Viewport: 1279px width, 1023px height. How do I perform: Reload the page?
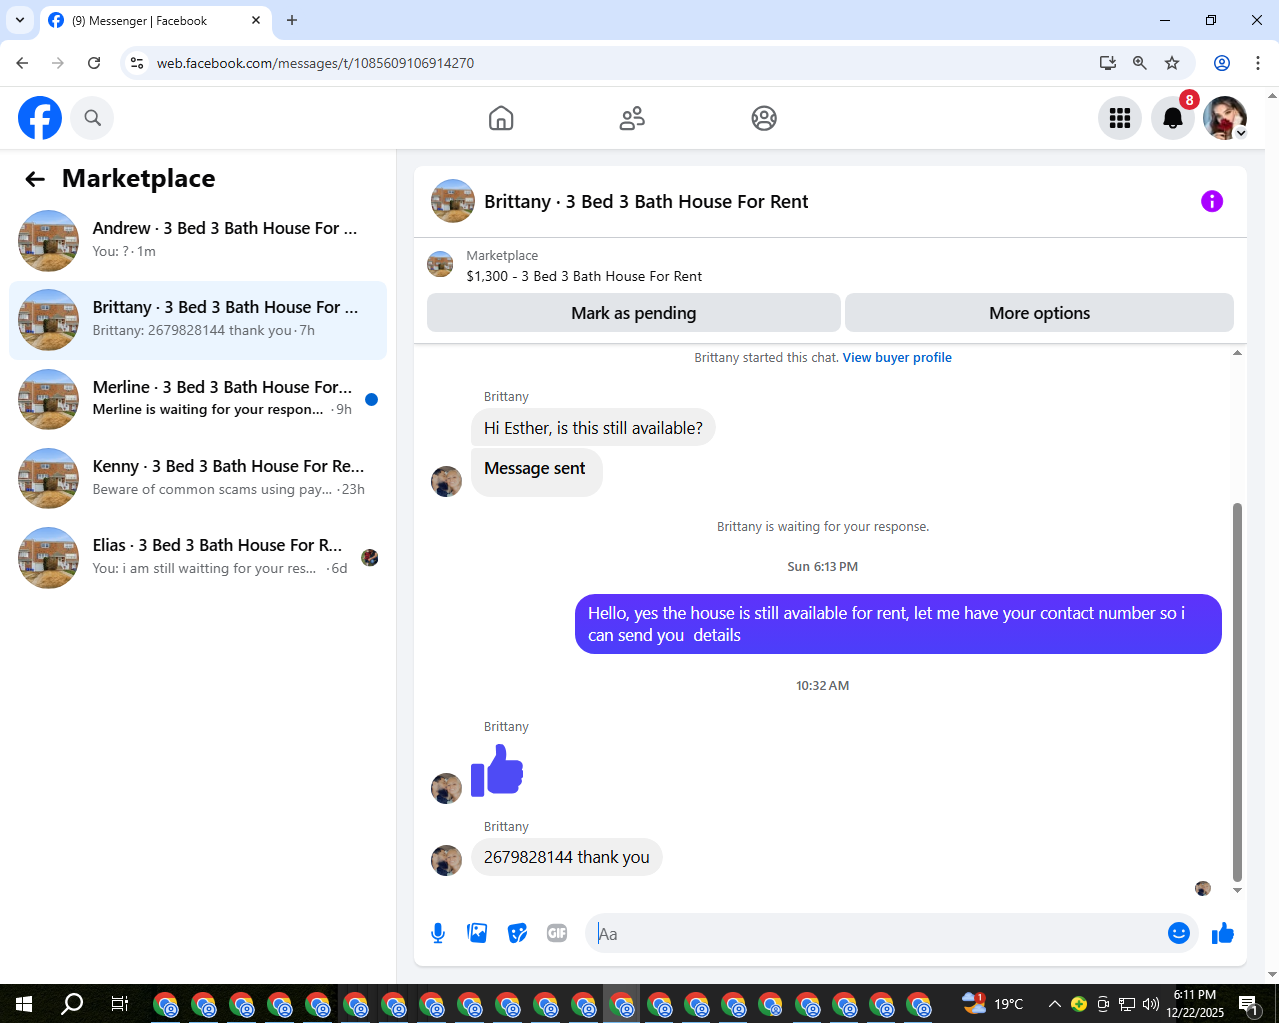(94, 63)
